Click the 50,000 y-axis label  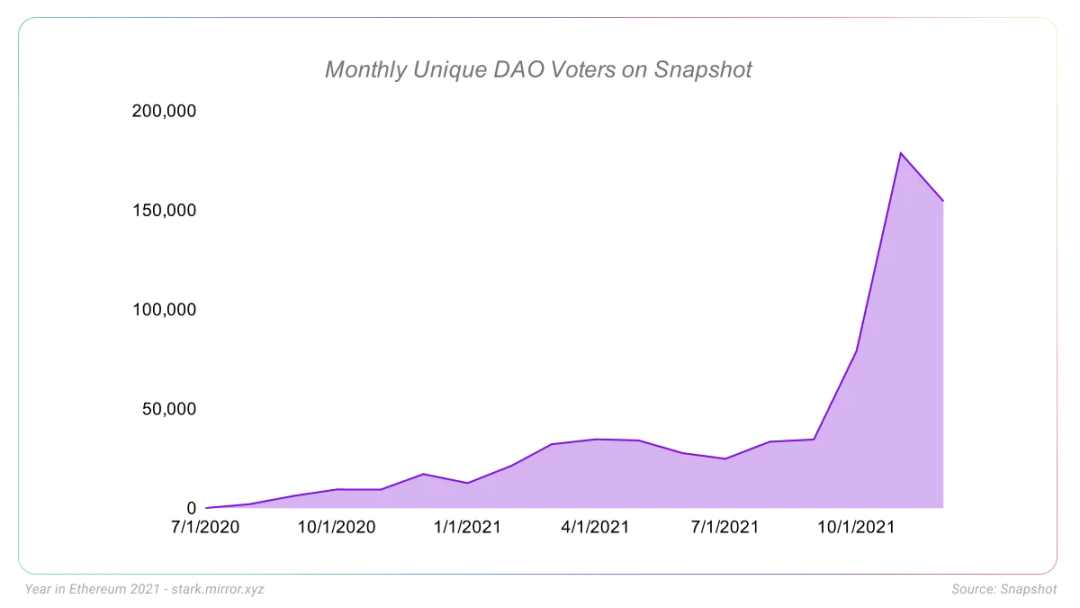pos(169,409)
